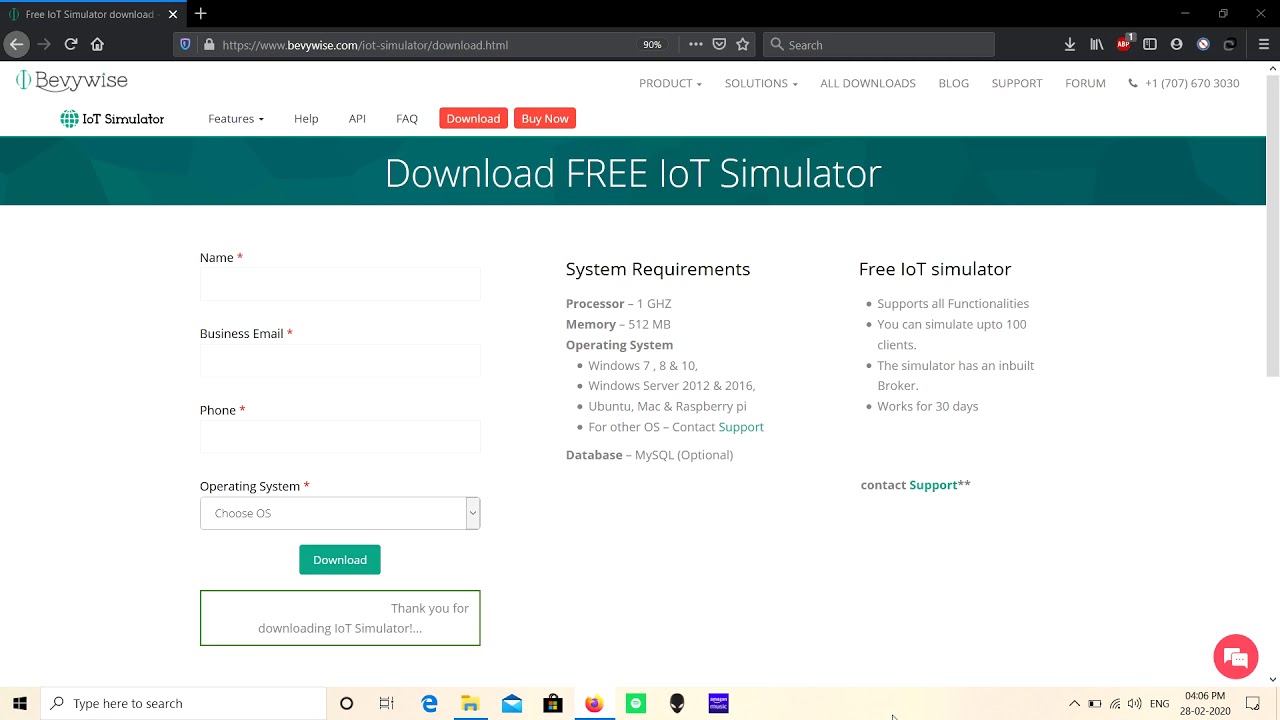Open the Firefox hamburger menu
Image resolution: width=1280 pixels, height=720 pixels.
tap(1264, 45)
